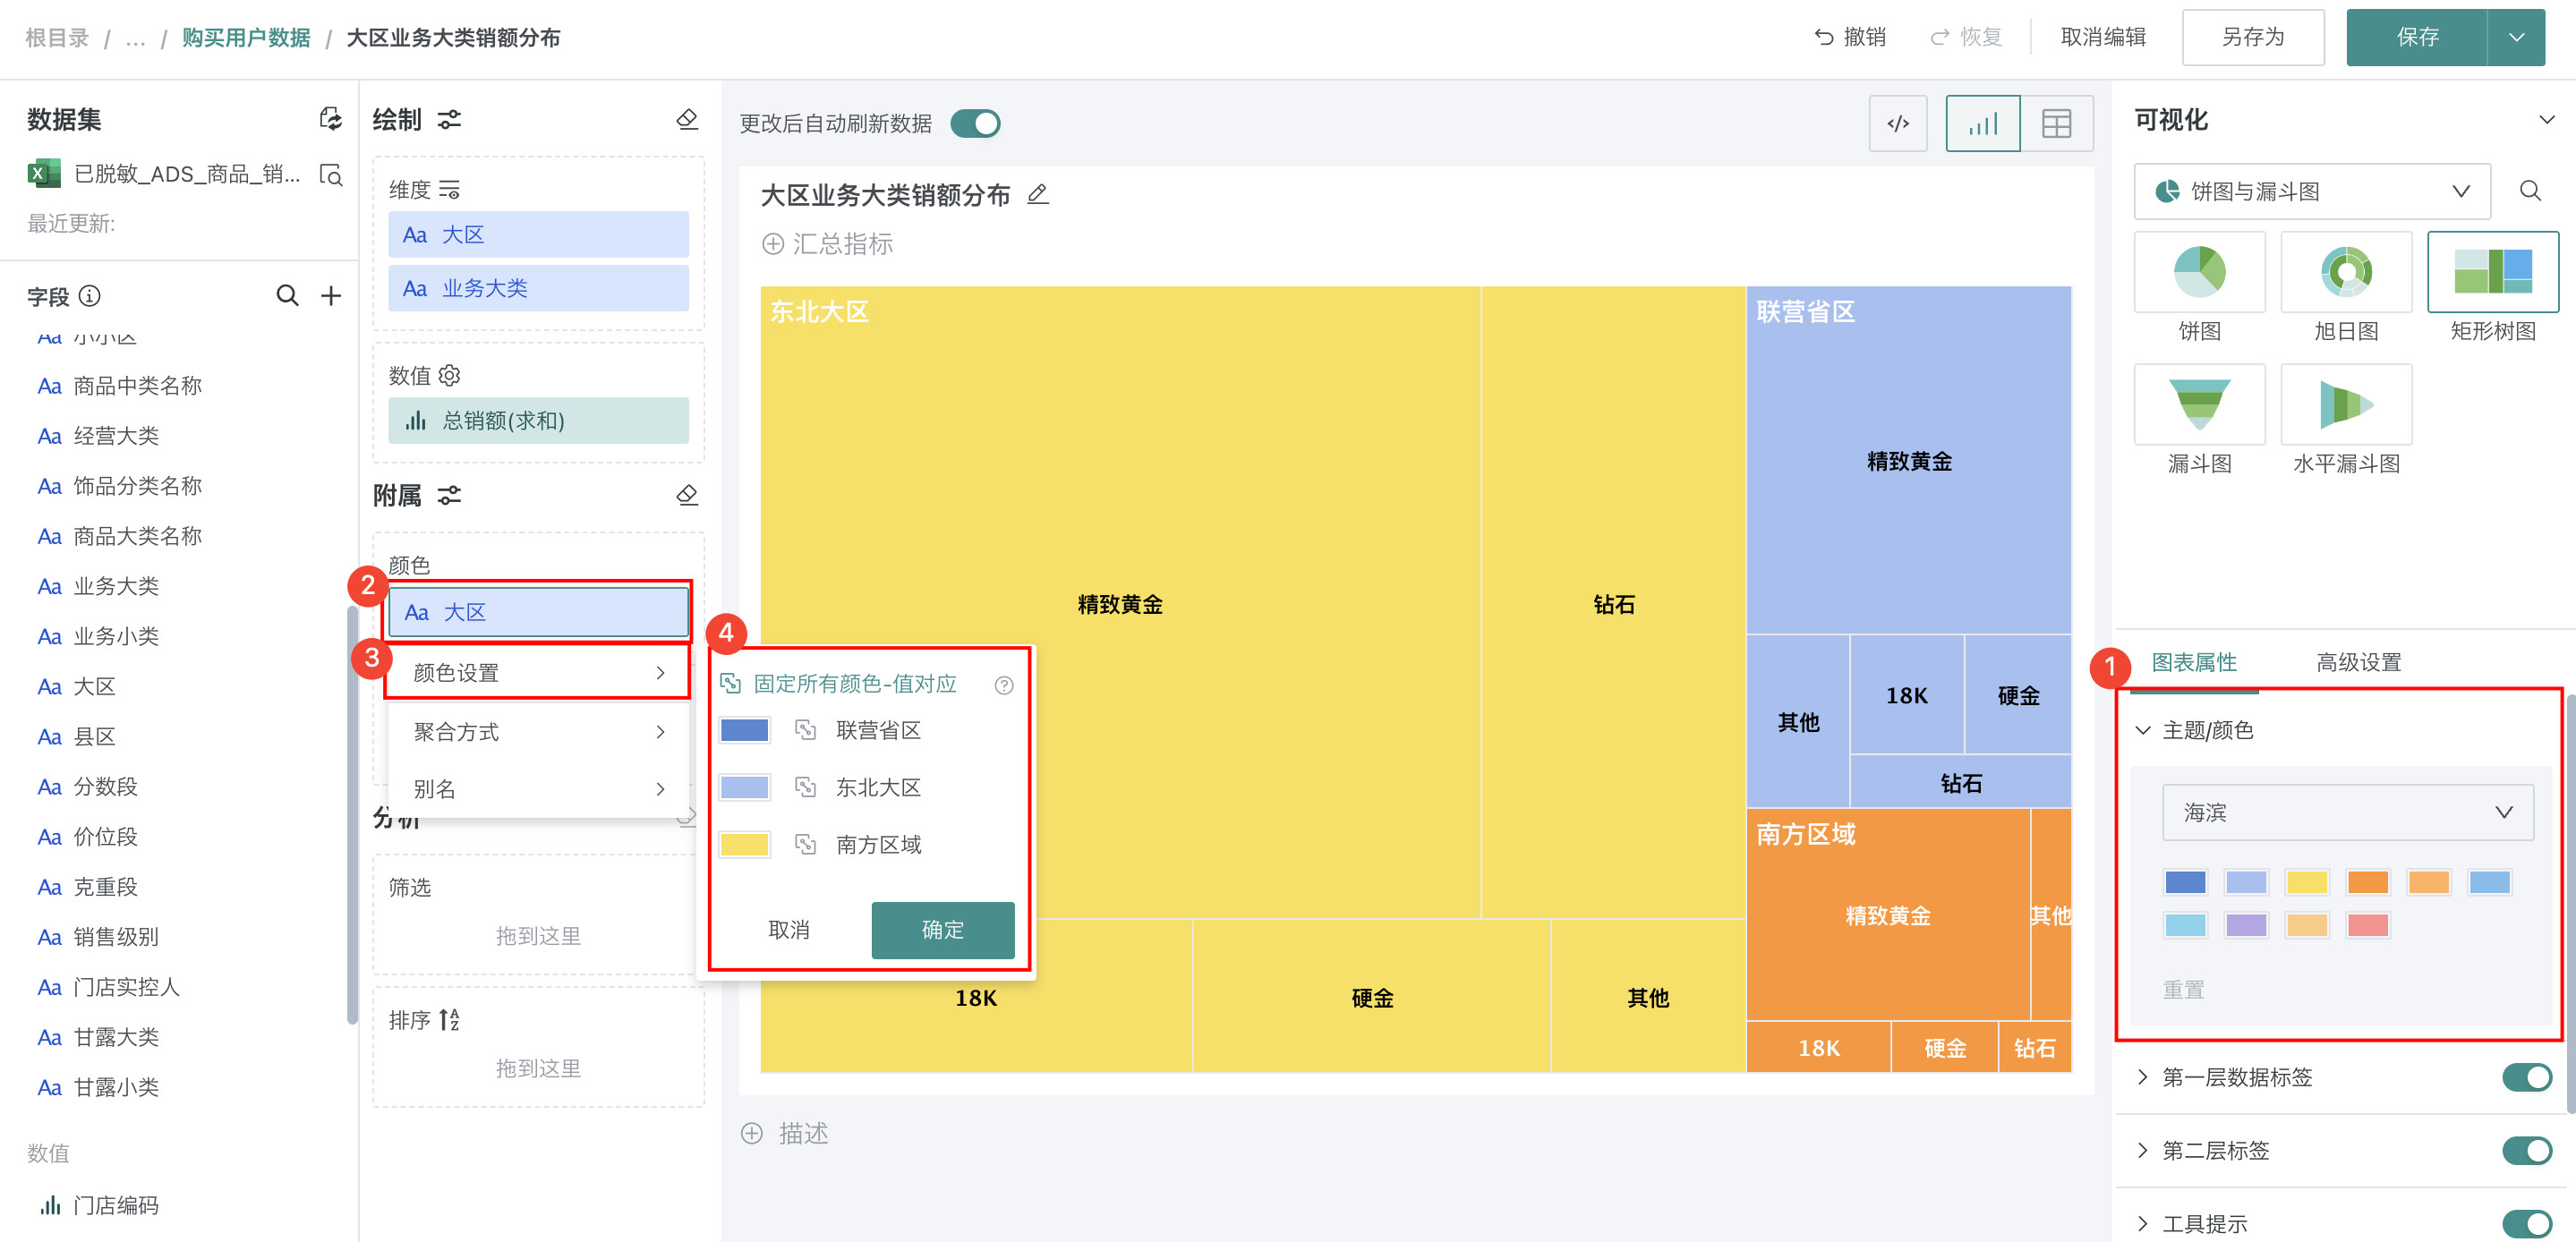Viewport: 2576px width, 1242px height.
Task: Click the refresh dataset icon
Action: coord(330,120)
